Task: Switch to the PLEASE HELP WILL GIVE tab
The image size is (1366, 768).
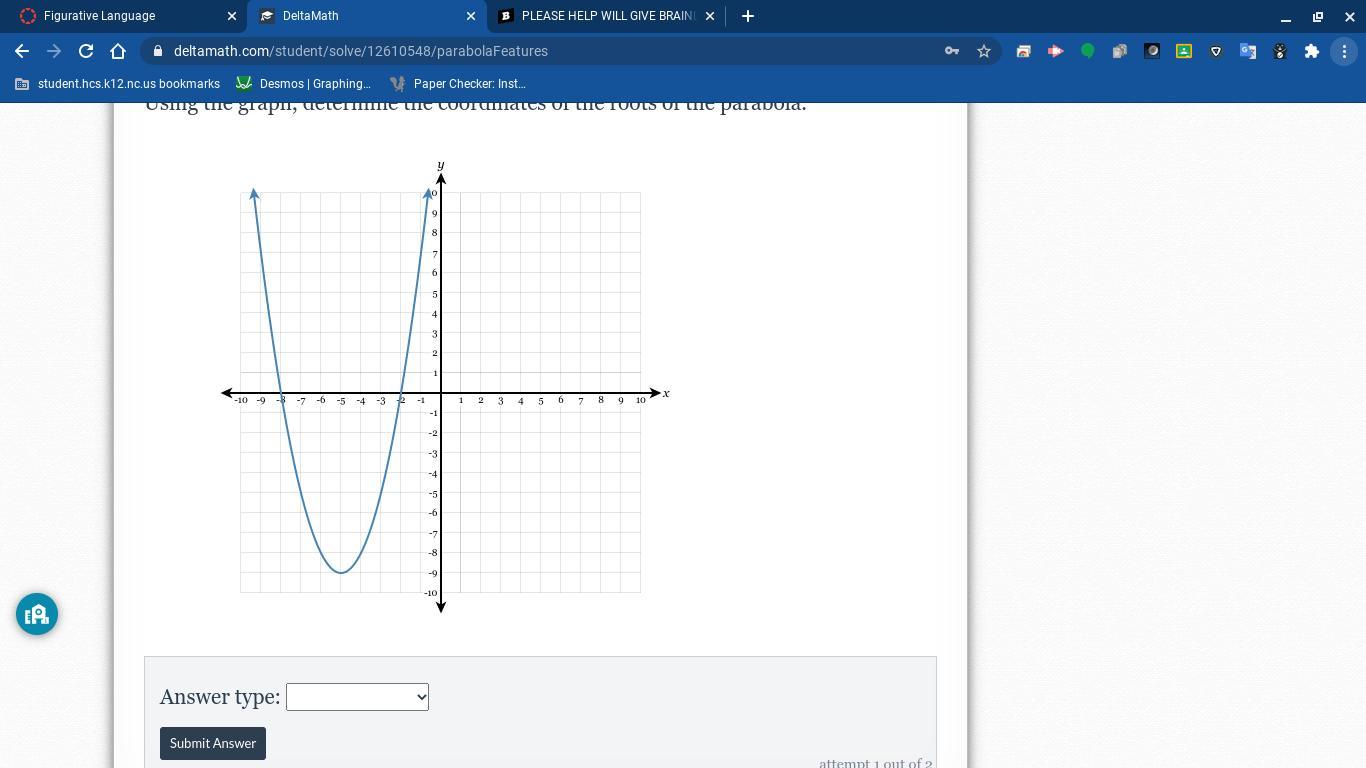Action: (605, 16)
